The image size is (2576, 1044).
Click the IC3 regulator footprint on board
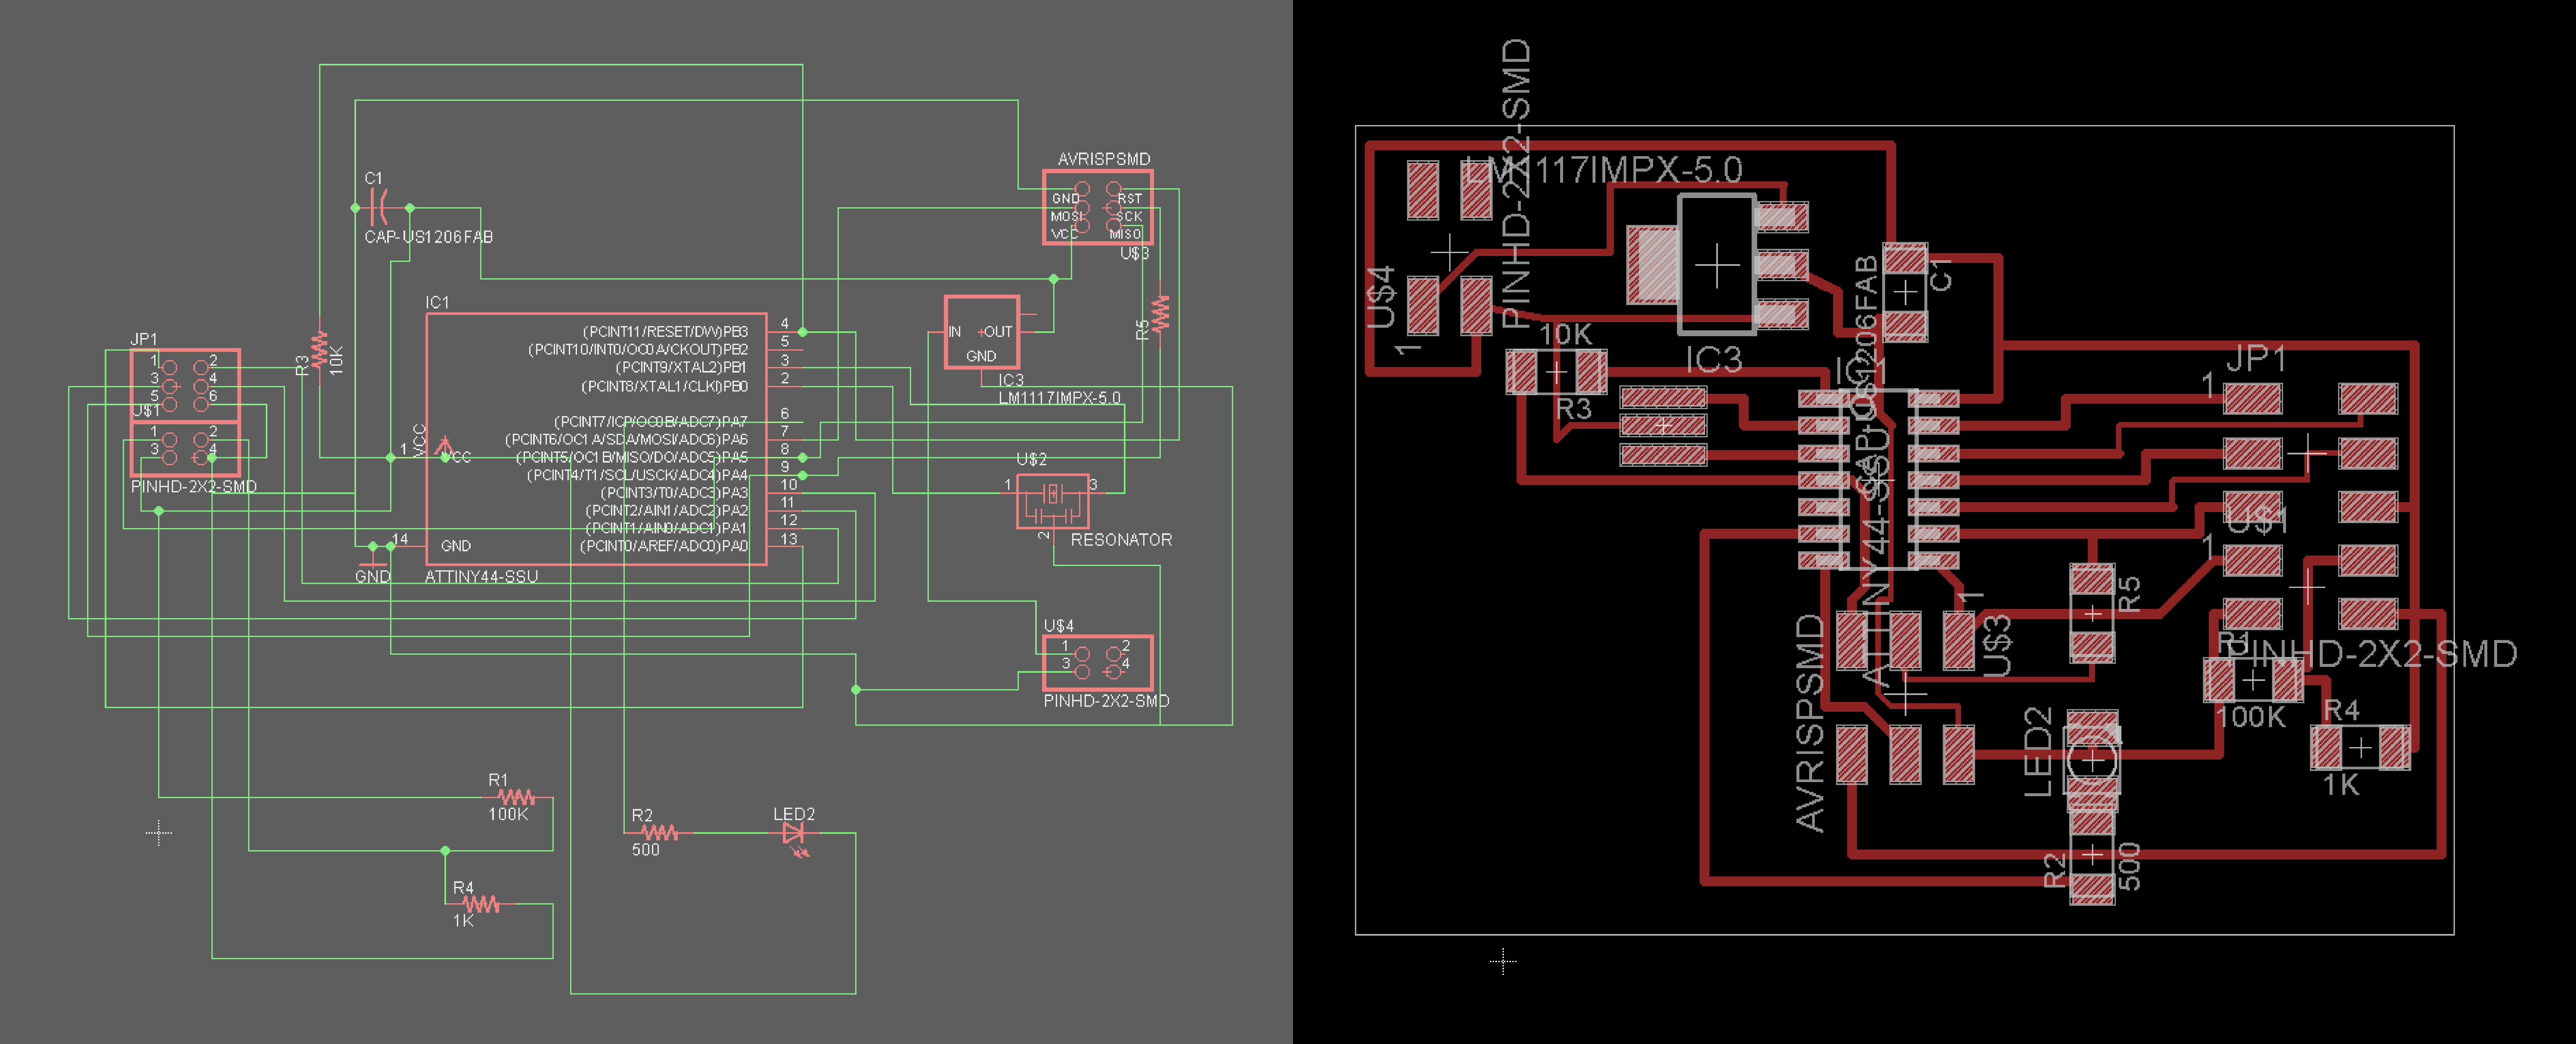click(x=1717, y=265)
